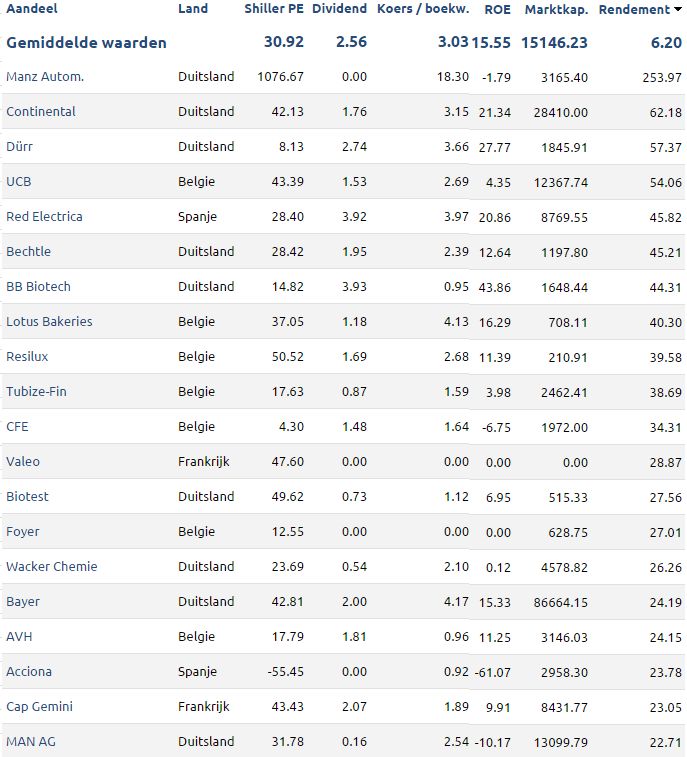
Task: Open the Cap Gemini stock page
Action: coord(39,706)
